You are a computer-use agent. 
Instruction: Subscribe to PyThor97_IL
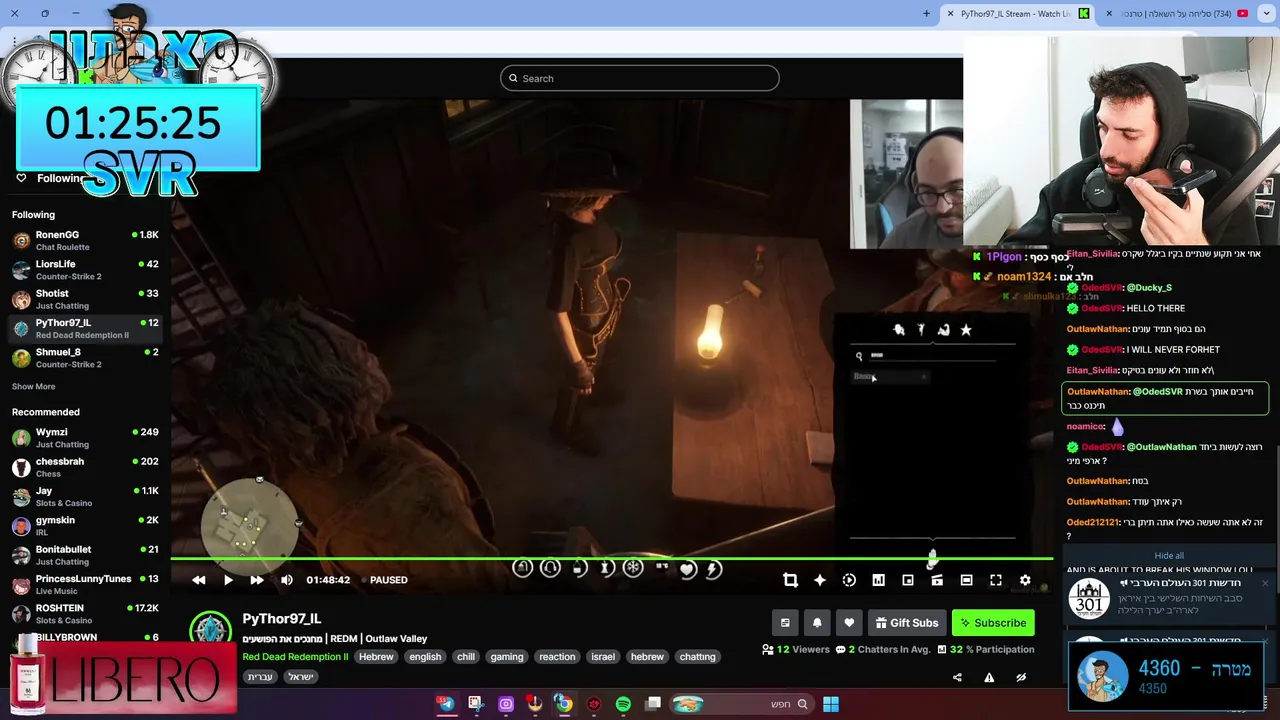[993, 623]
